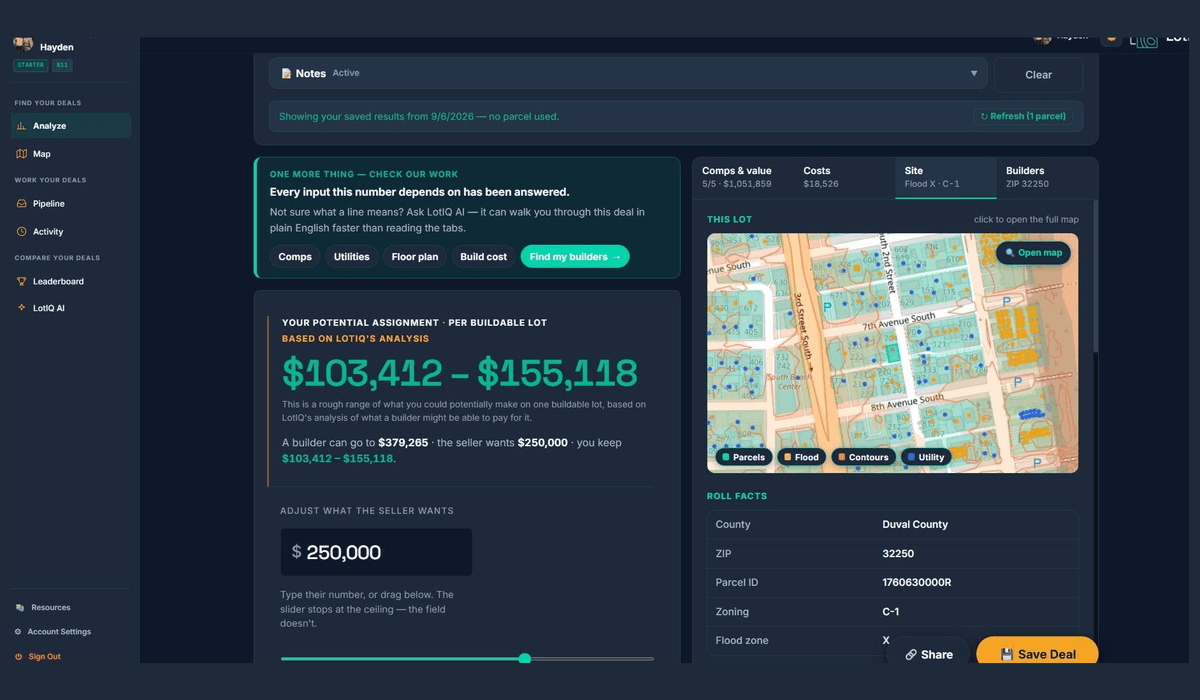Viewport: 1200px width, 700px height.
Task: Click Sign Out in the sidebar
Action: click(38, 657)
